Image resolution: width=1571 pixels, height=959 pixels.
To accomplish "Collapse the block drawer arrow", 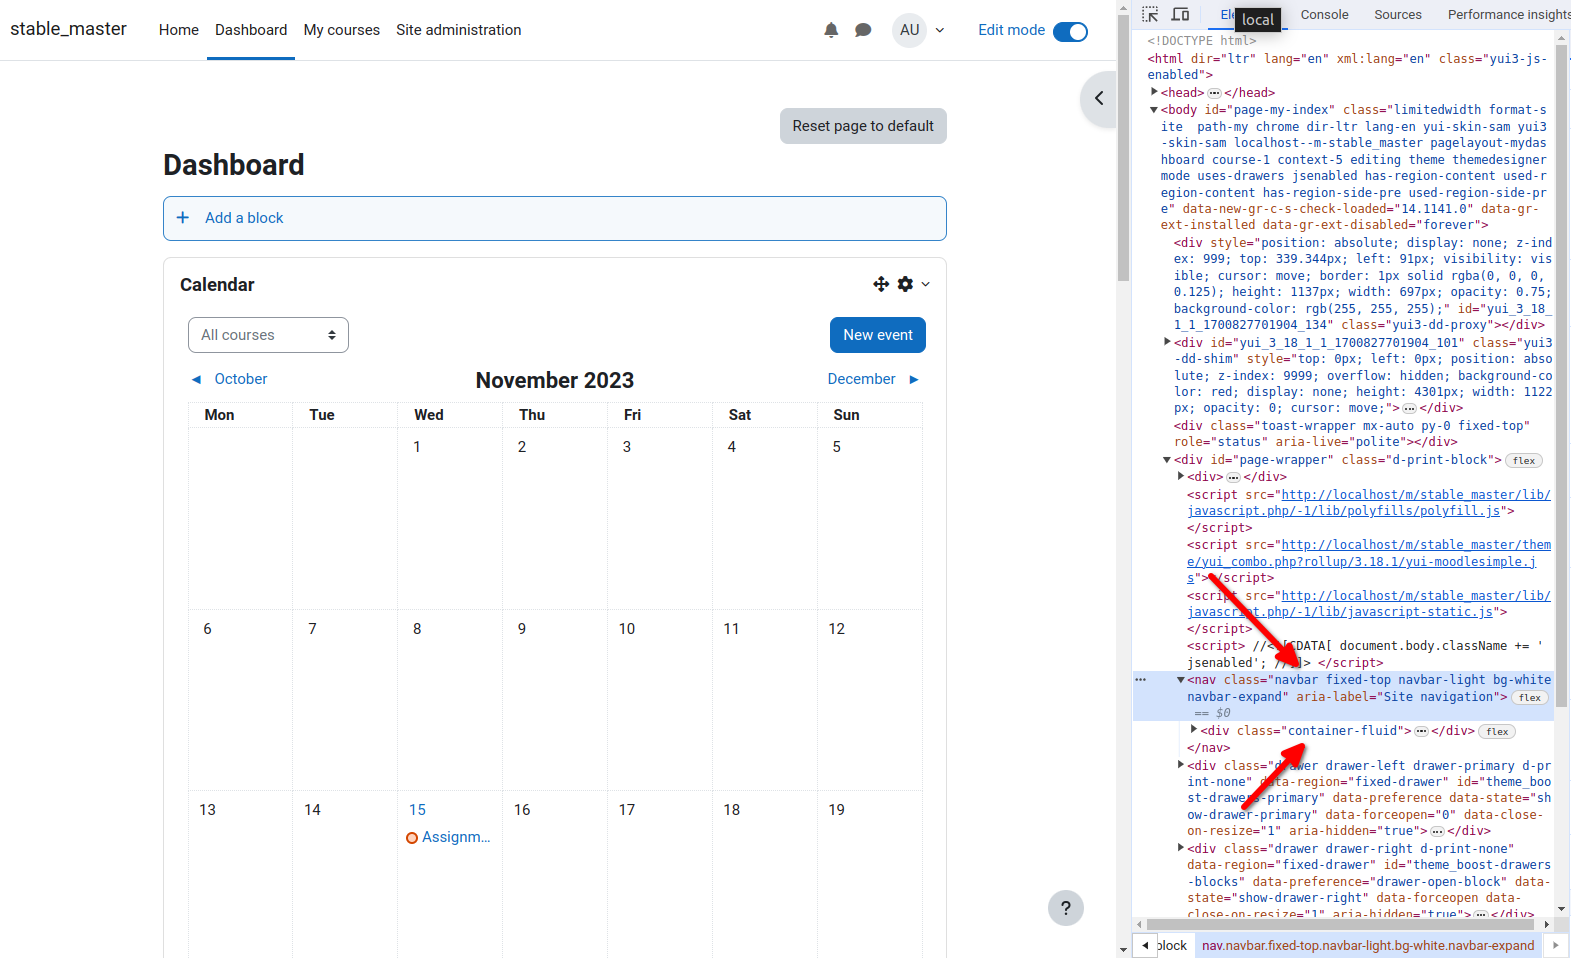I will coord(1099,98).
